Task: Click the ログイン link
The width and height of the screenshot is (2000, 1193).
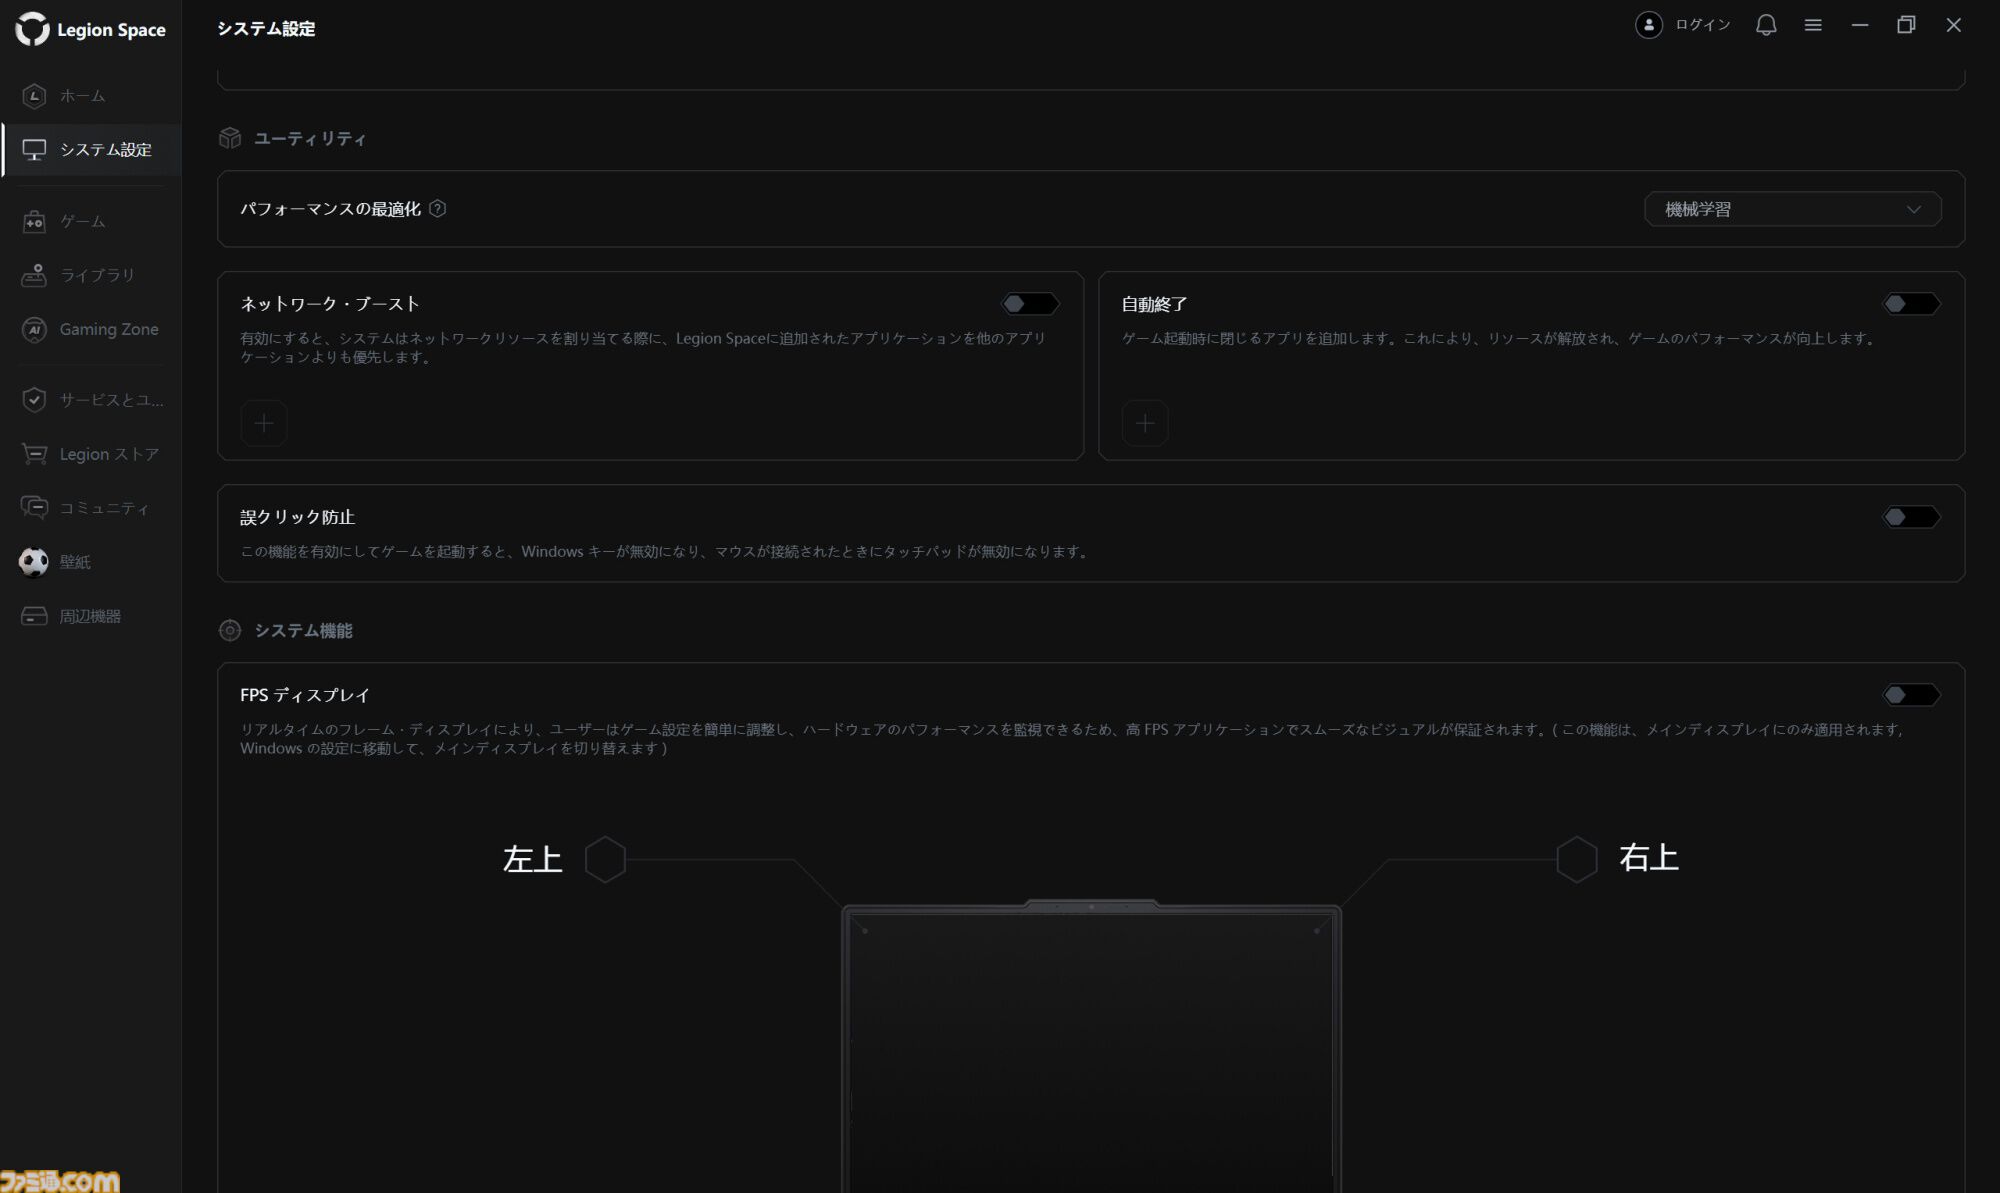Action: pyautogui.click(x=1703, y=25)
